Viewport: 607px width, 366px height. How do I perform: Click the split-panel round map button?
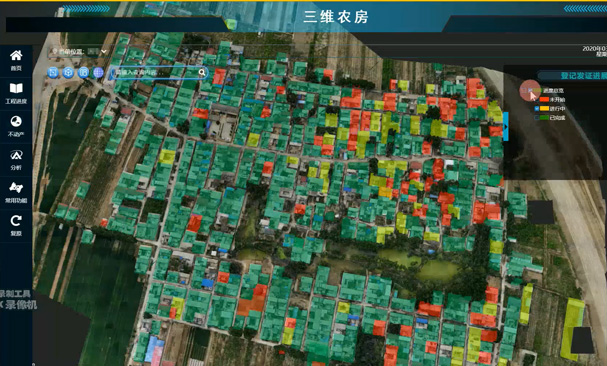click(83, 72)
